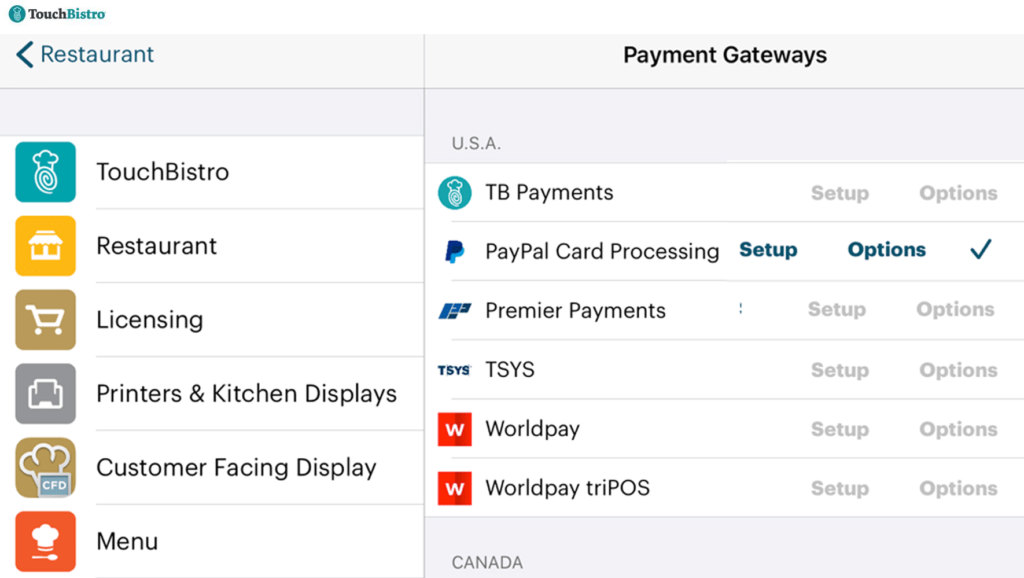
Task: Select the PayPal Card Processing gateway name
Action: [x=602, y=251]
